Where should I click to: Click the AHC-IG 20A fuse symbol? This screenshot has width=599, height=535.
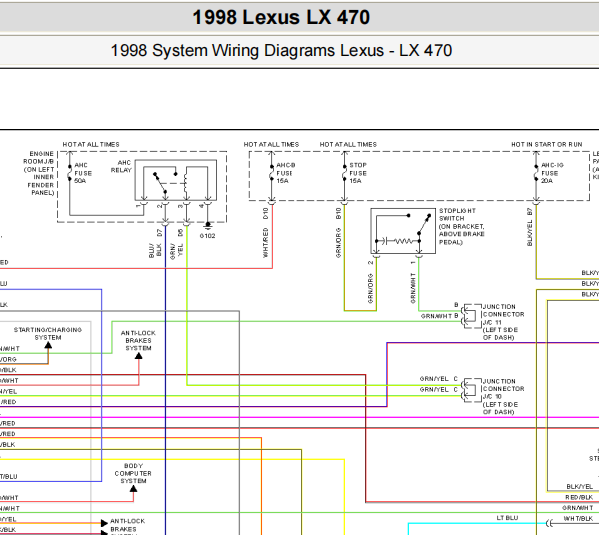tap(536, 173)
